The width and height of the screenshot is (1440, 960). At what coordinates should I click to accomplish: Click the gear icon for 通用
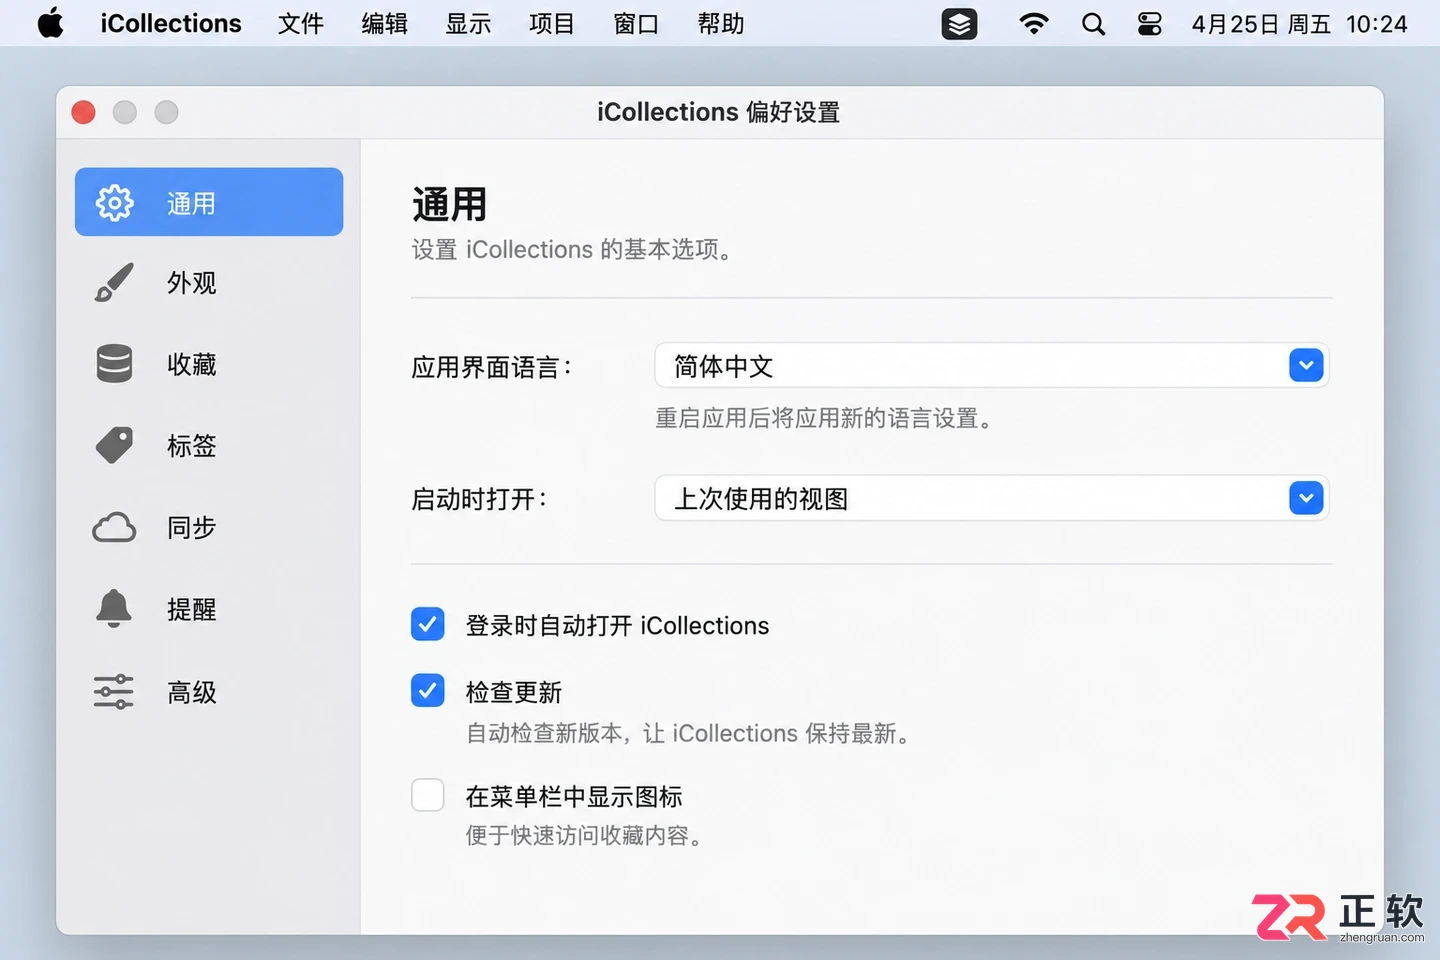(x=114, y=203)
